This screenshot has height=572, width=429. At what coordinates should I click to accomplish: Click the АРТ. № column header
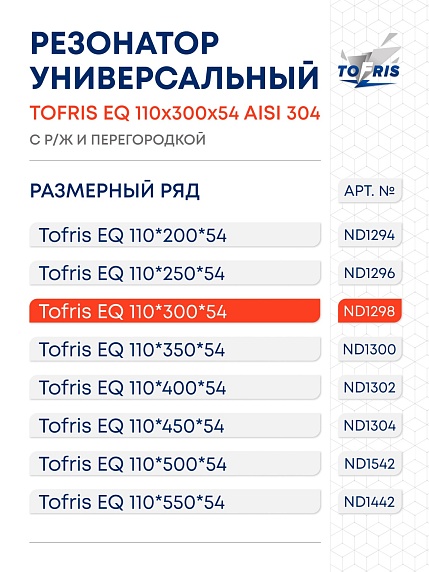370,190
